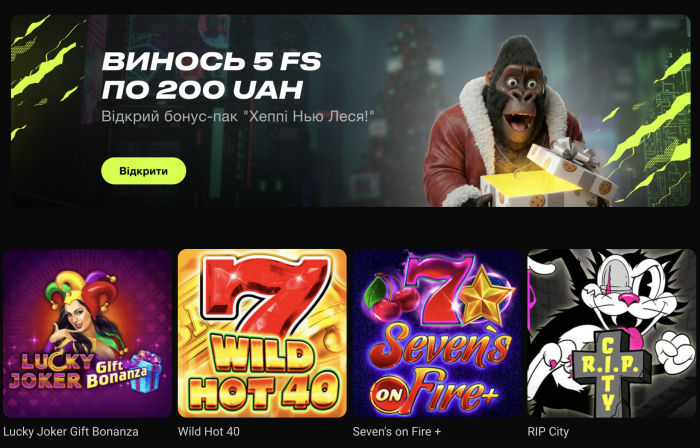Image resolution: width=700 pixels, height=448 pixels.
Task: Click the glowing open gift box on banner
Action: point(549,176)
